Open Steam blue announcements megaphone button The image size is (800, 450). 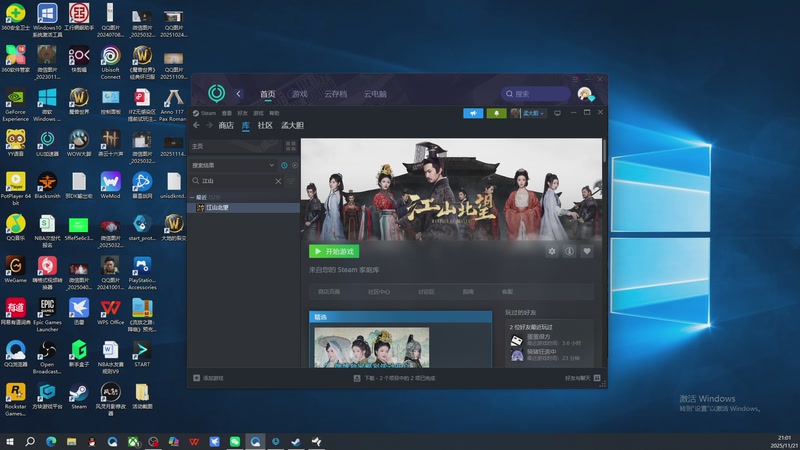(473, 113)
